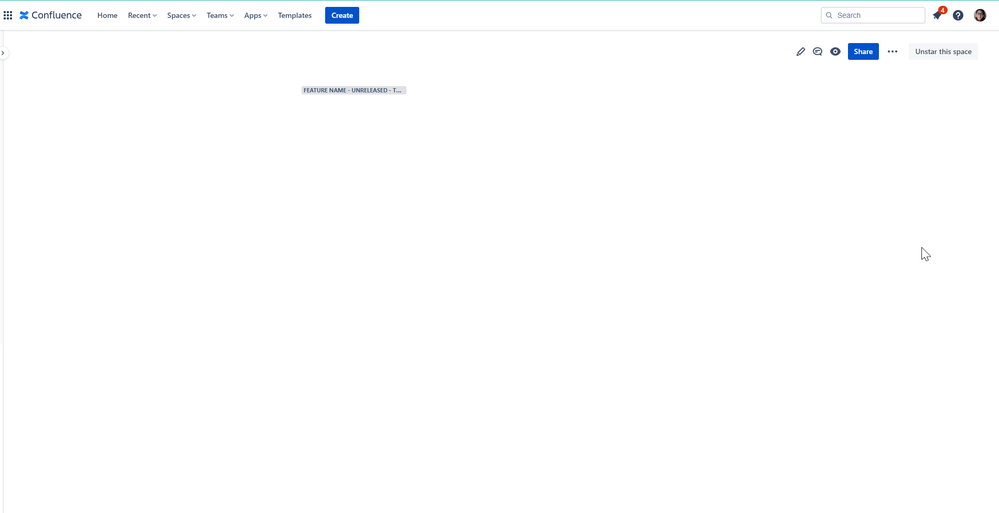
Task: Expand the collapsed left sidebar
Action: pyautogui.click(x=3, y=52)
